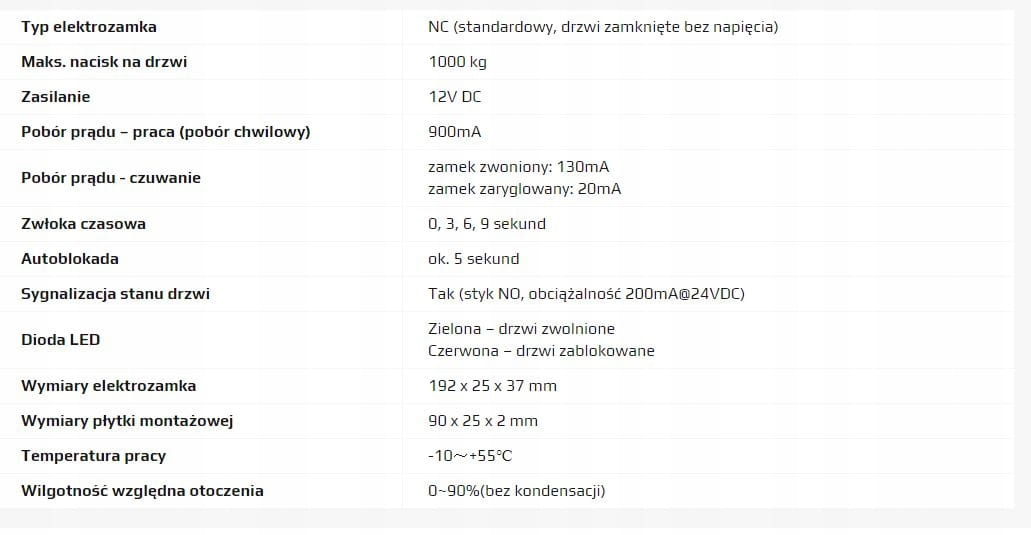Click the 'Zwłoka czasowa' row label
Viewport: 1031px width, 535px height.
point(83,224)
